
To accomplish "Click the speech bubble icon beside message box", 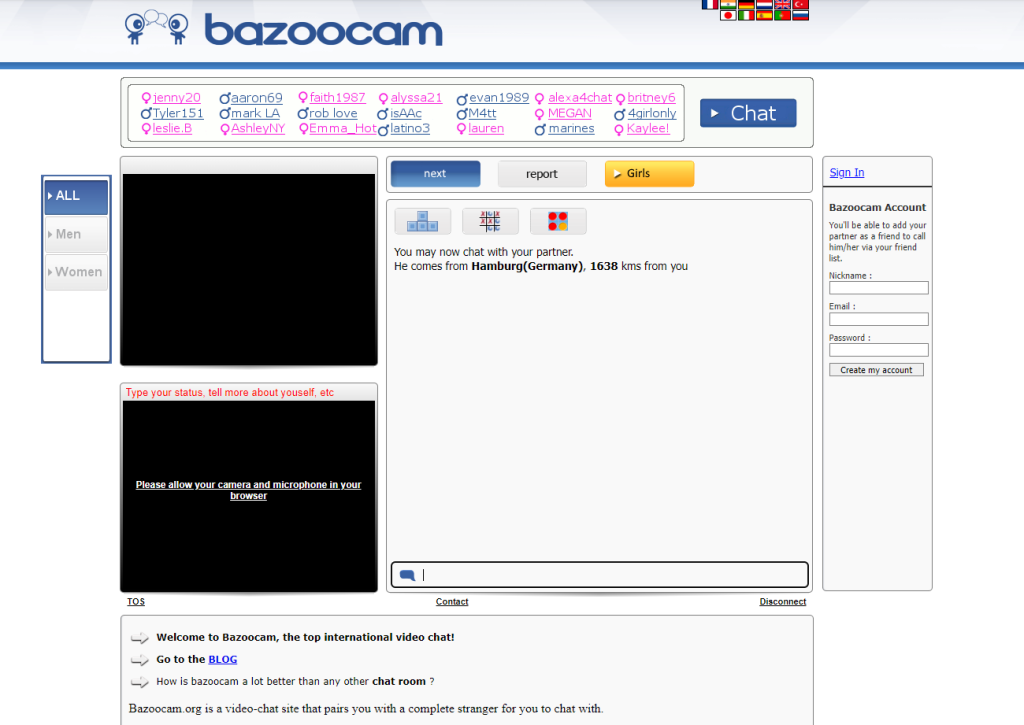I will click(x=406, y=574).
